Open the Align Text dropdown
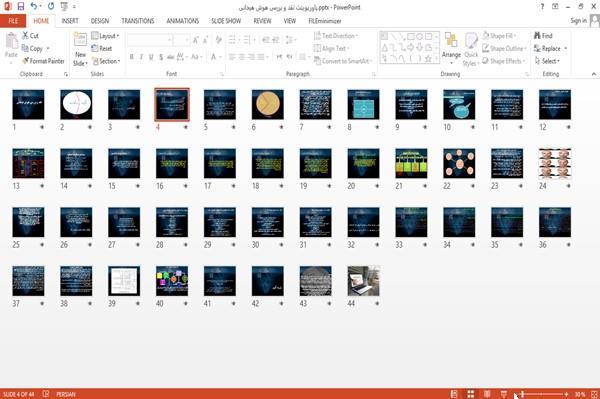This screenshot has width=600, height=399. pos(331,48)
